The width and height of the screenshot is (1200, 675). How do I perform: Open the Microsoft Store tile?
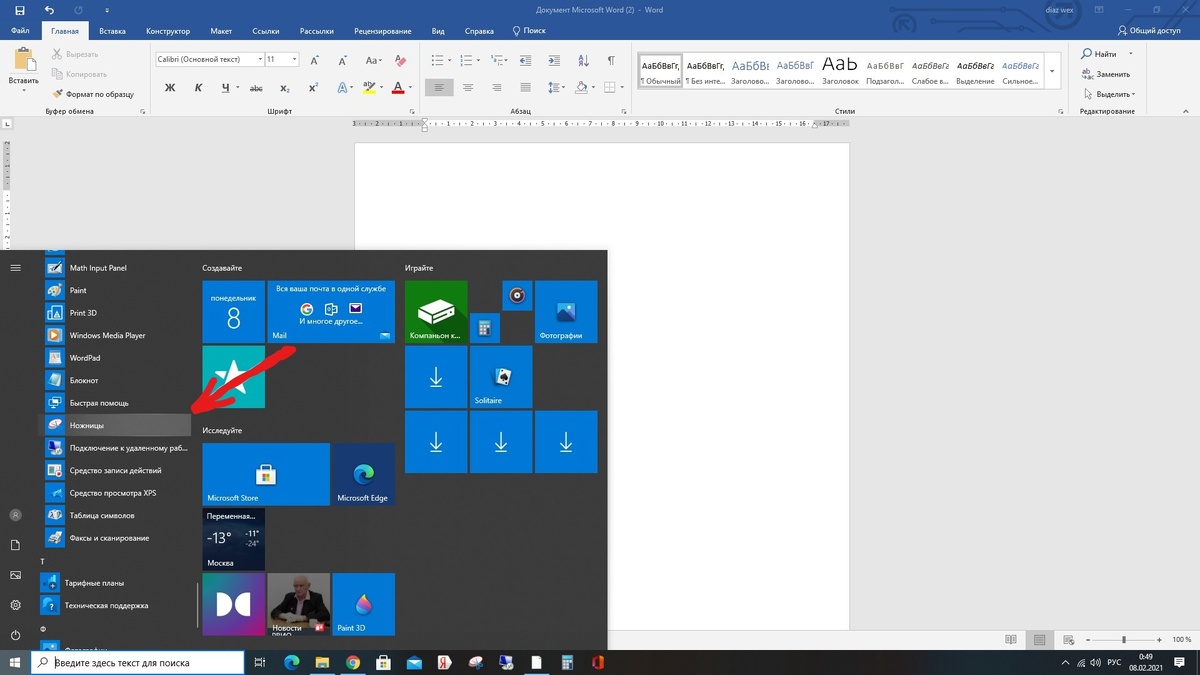coord(266,474)
